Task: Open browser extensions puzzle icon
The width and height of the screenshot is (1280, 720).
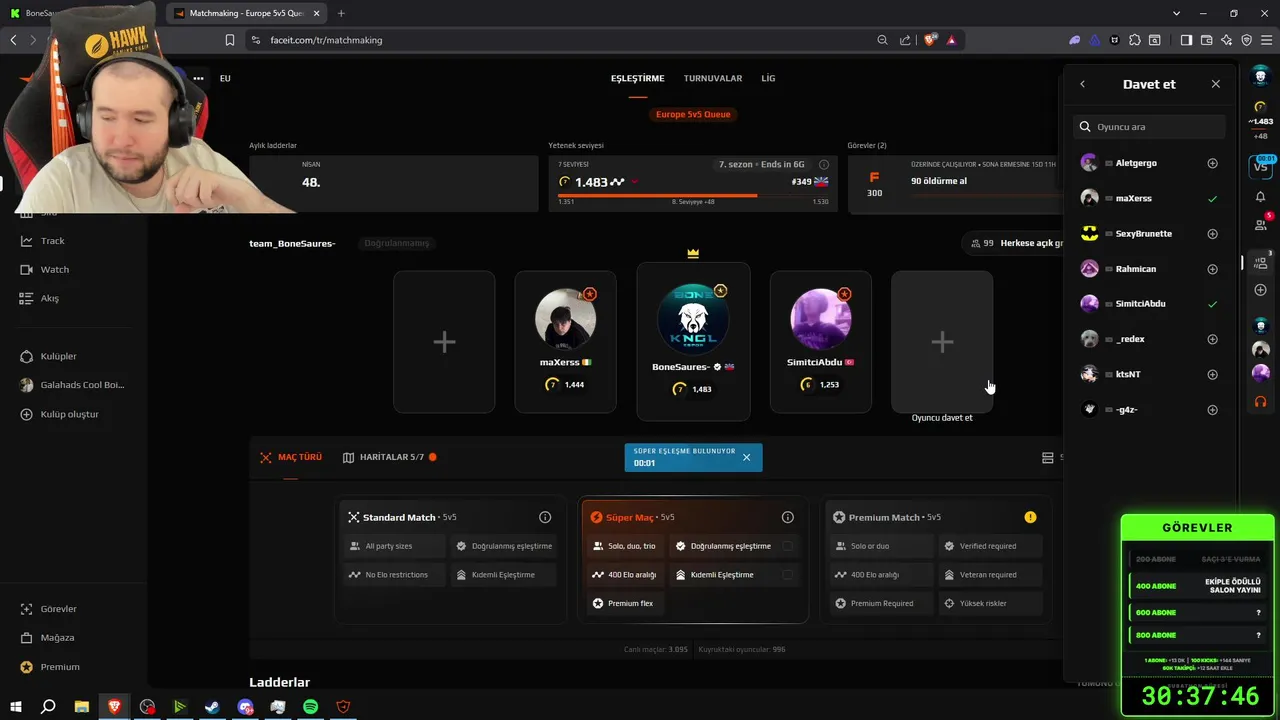Action: 1134,40
